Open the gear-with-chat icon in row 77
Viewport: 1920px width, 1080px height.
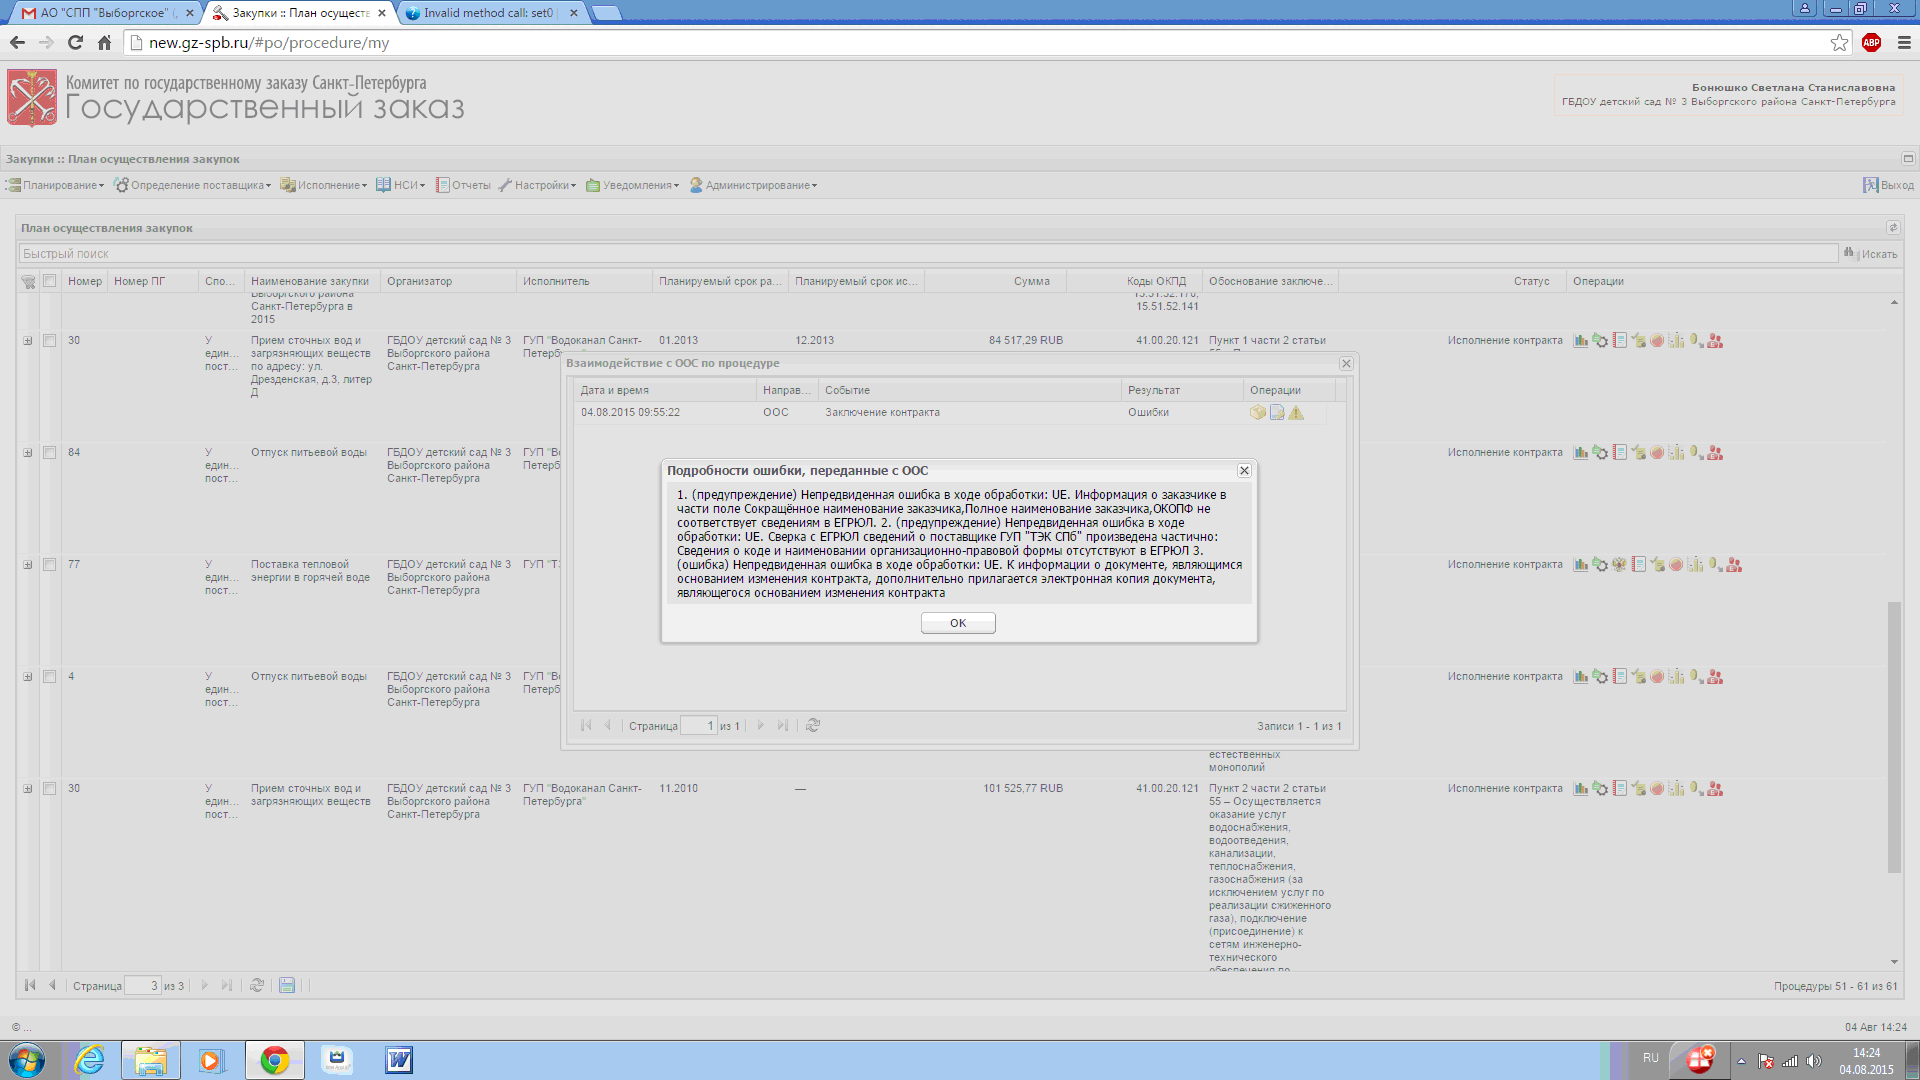pos(1600,565)
